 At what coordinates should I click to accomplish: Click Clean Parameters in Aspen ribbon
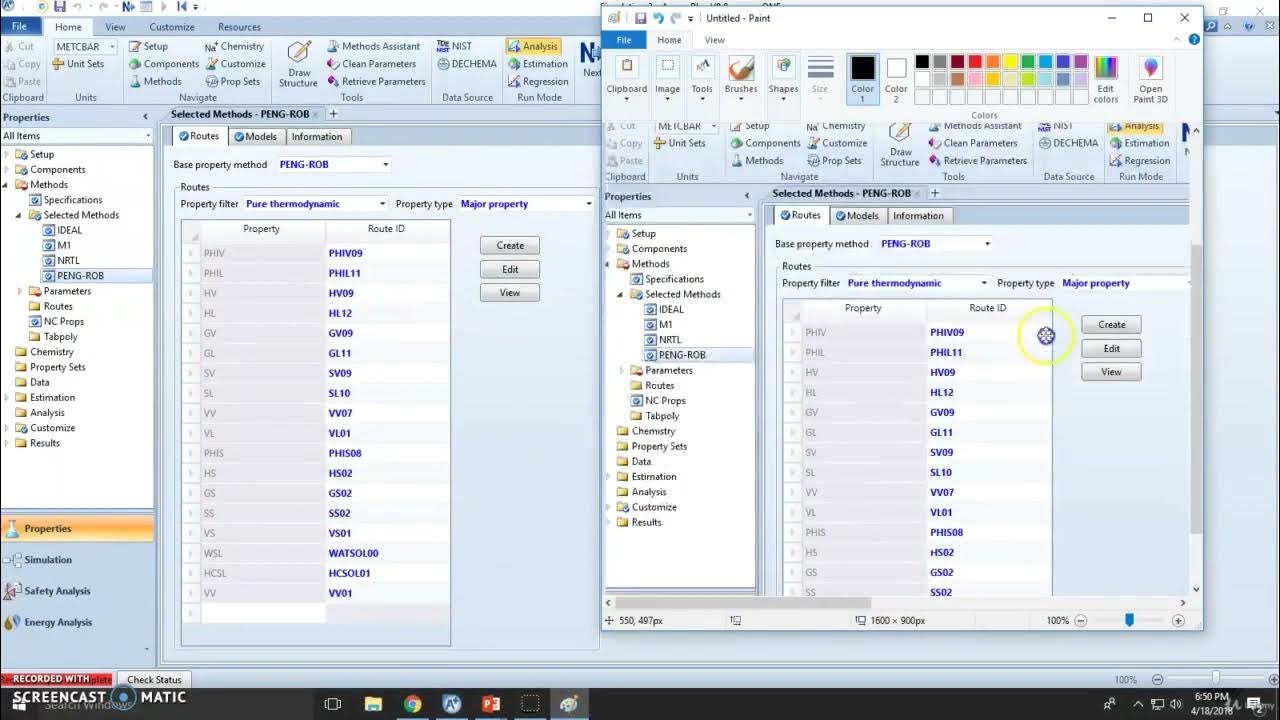tap(370, 64)
